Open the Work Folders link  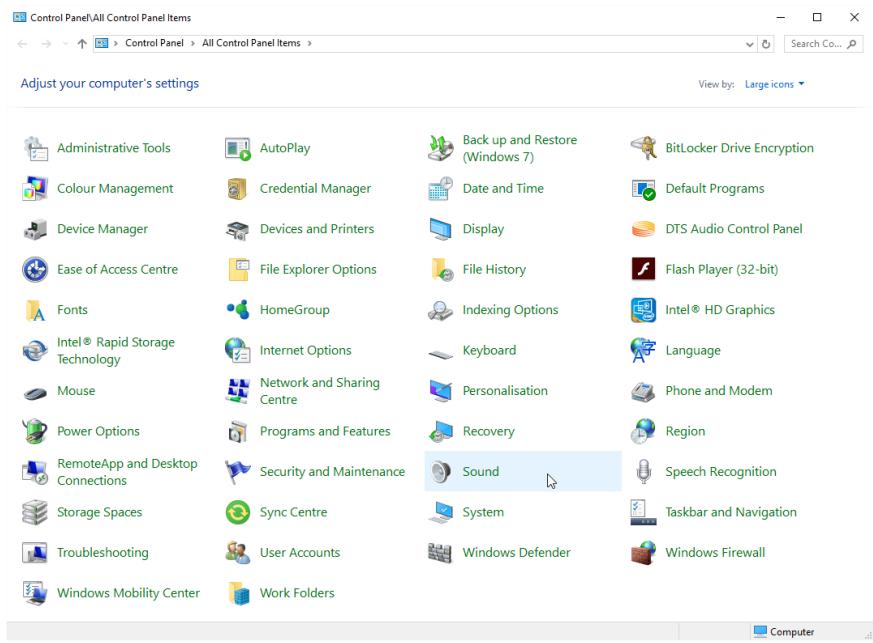[297, 593]
